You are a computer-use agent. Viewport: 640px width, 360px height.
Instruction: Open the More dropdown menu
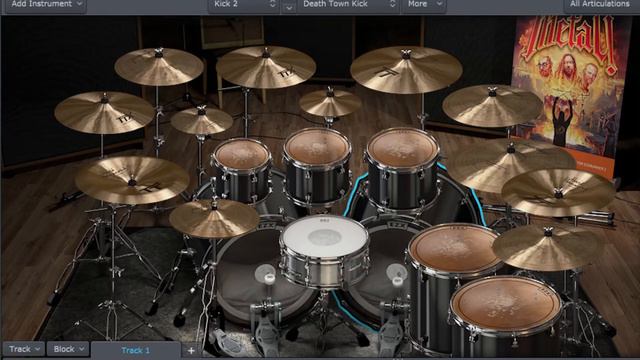(424, 5)
